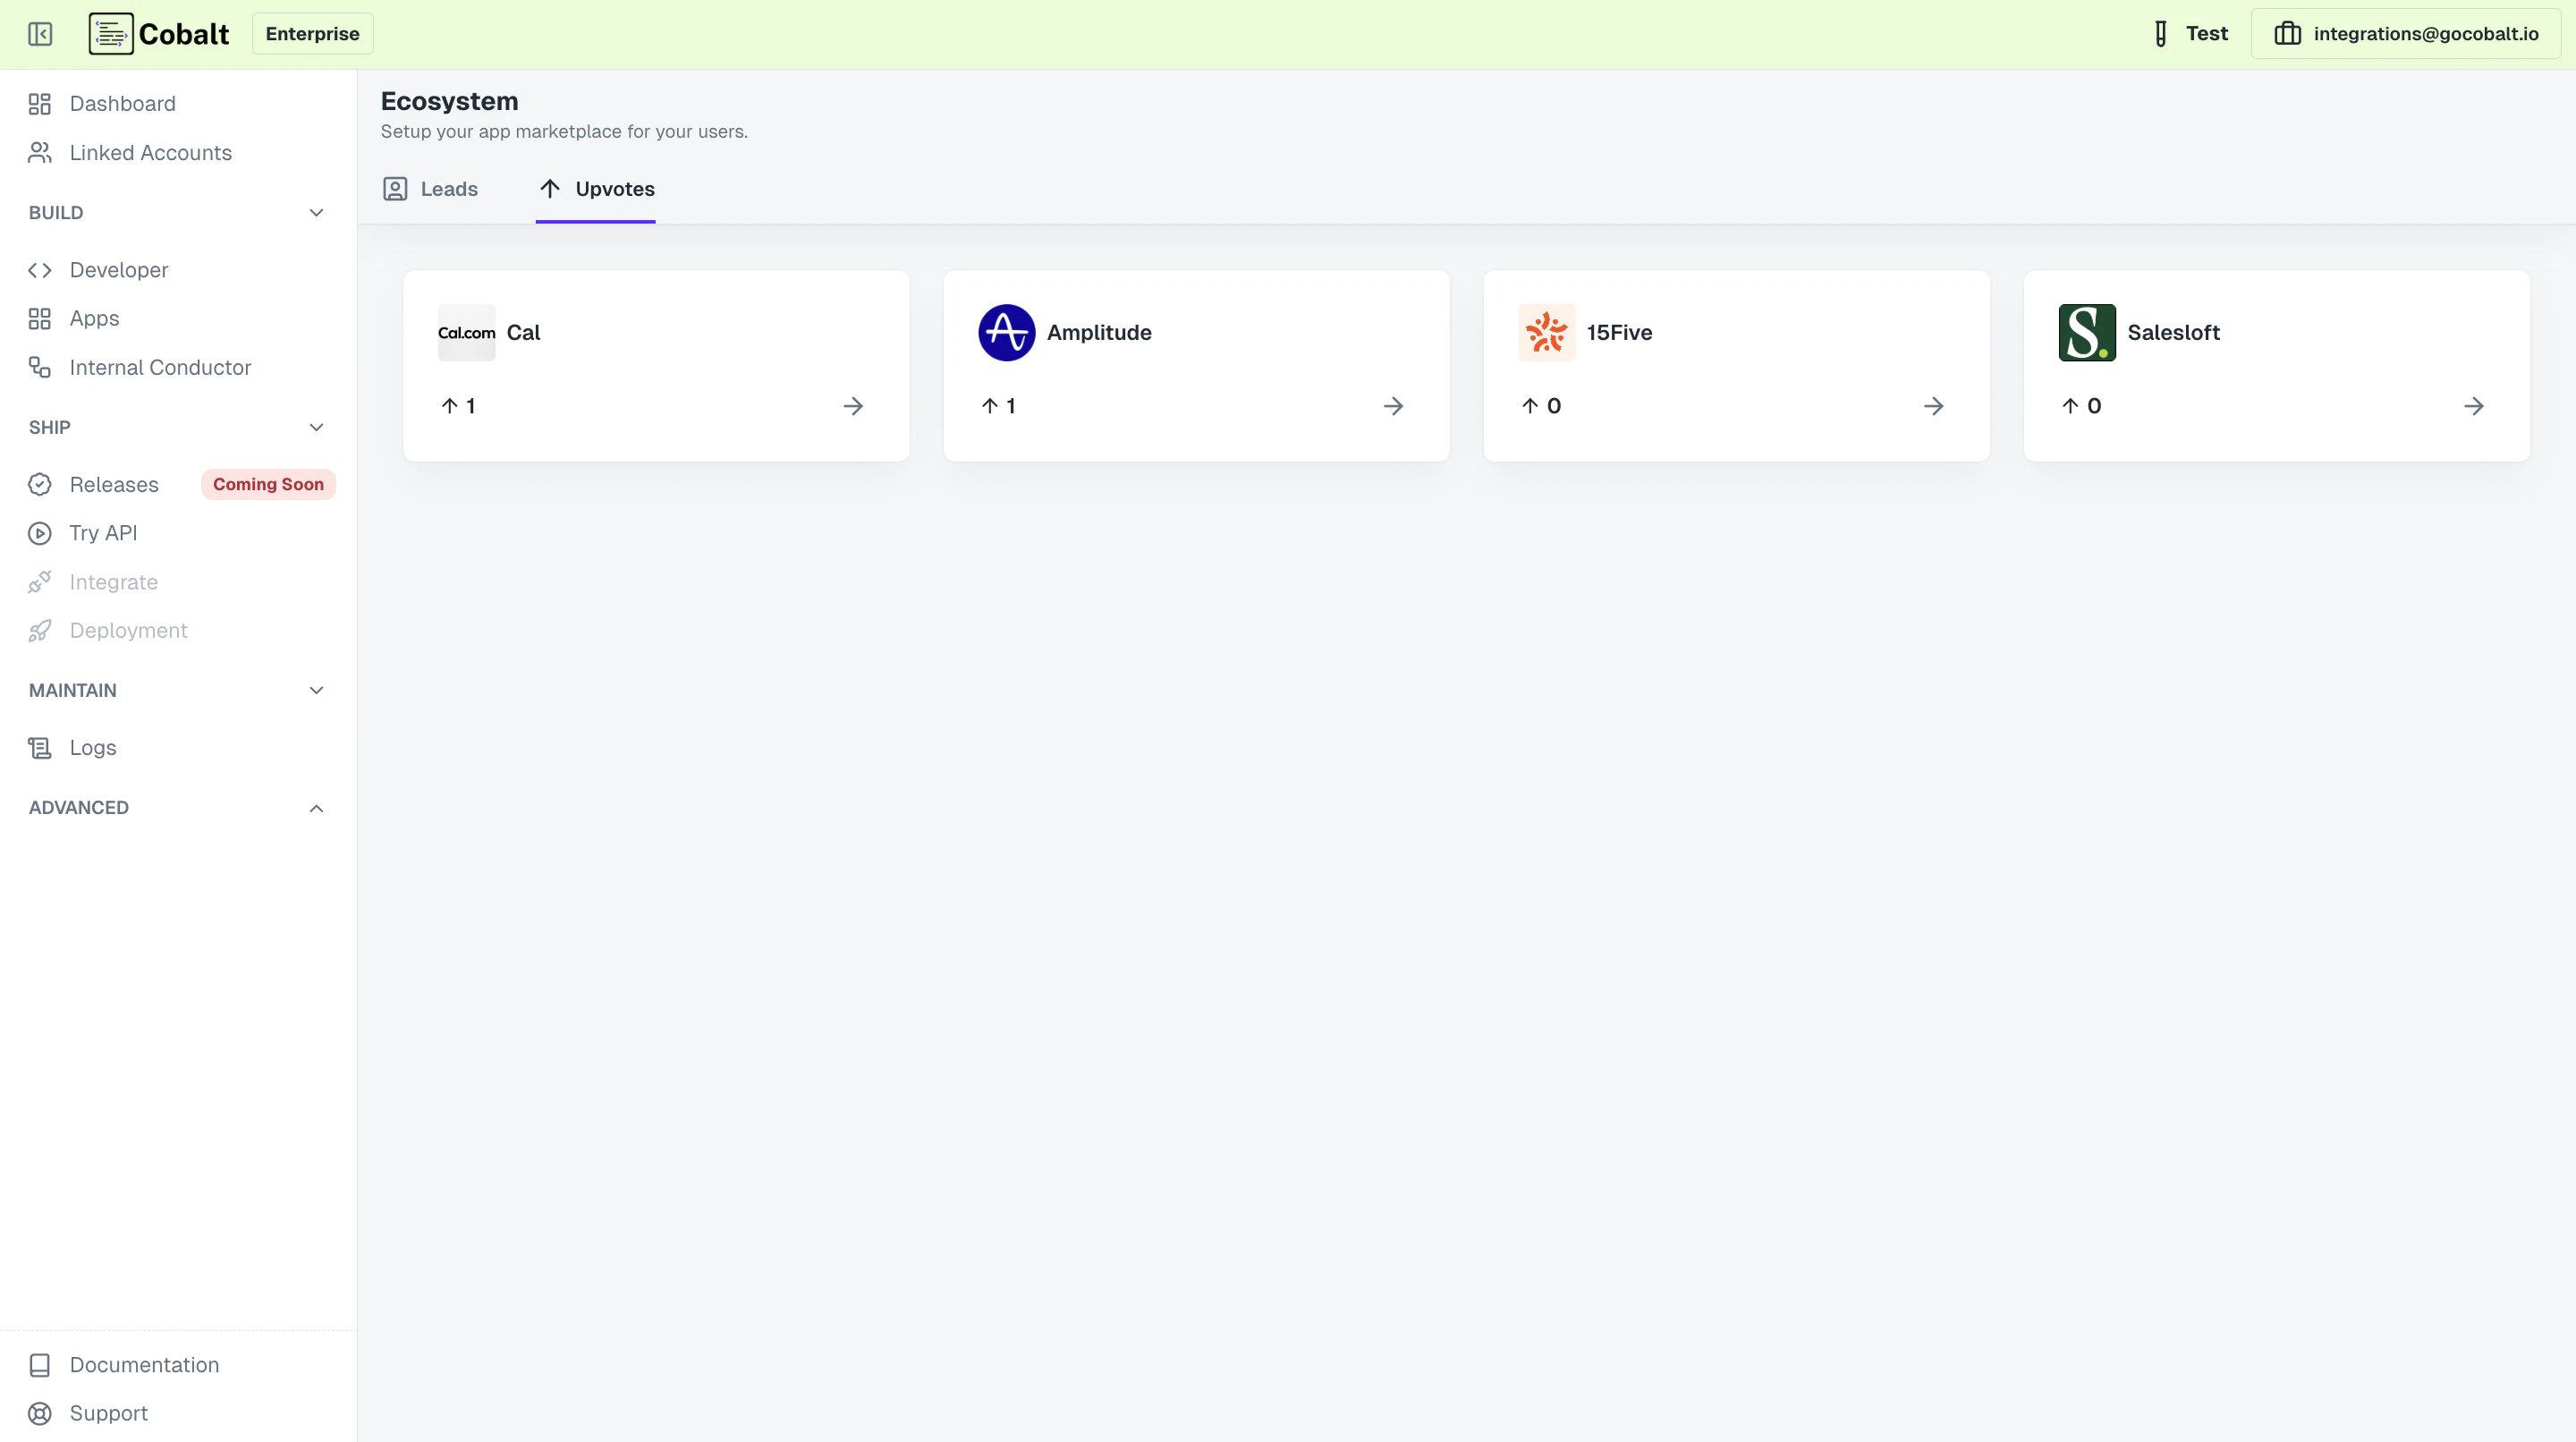Collapse the ADVANCED section

tap(316, 808)
